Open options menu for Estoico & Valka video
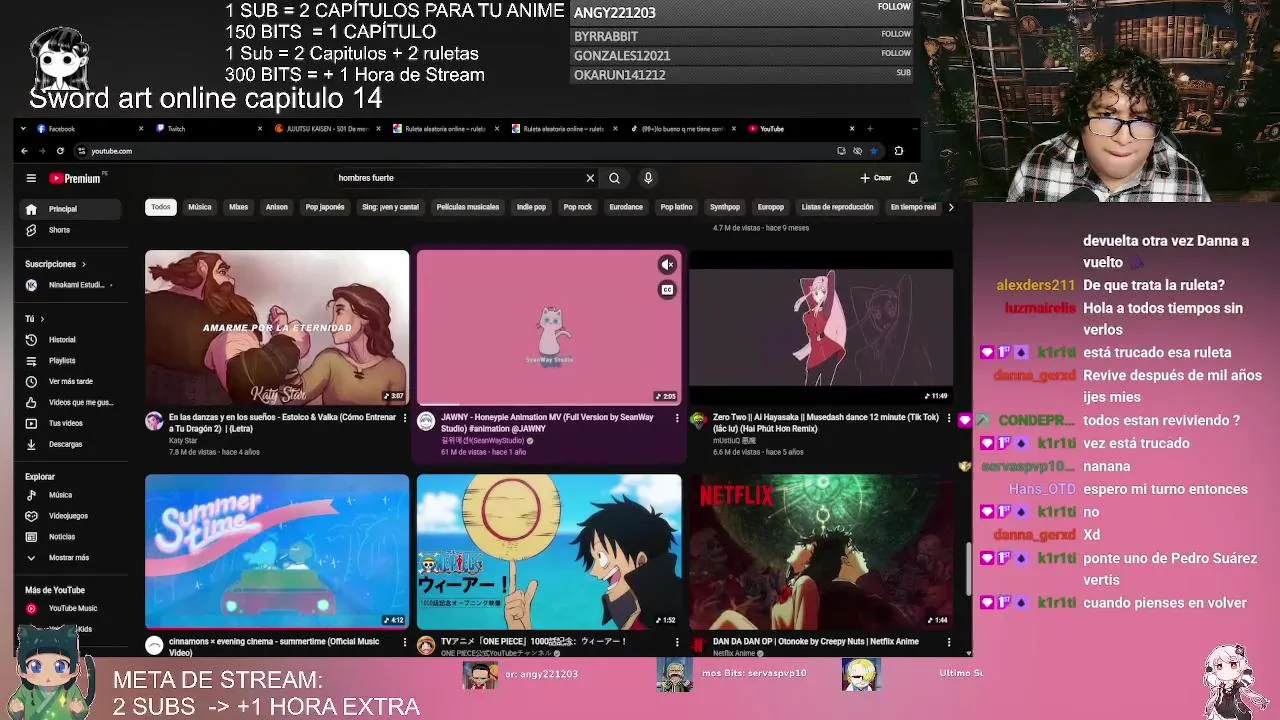This screenshot has height=720, width=1280. coord(405,418)
